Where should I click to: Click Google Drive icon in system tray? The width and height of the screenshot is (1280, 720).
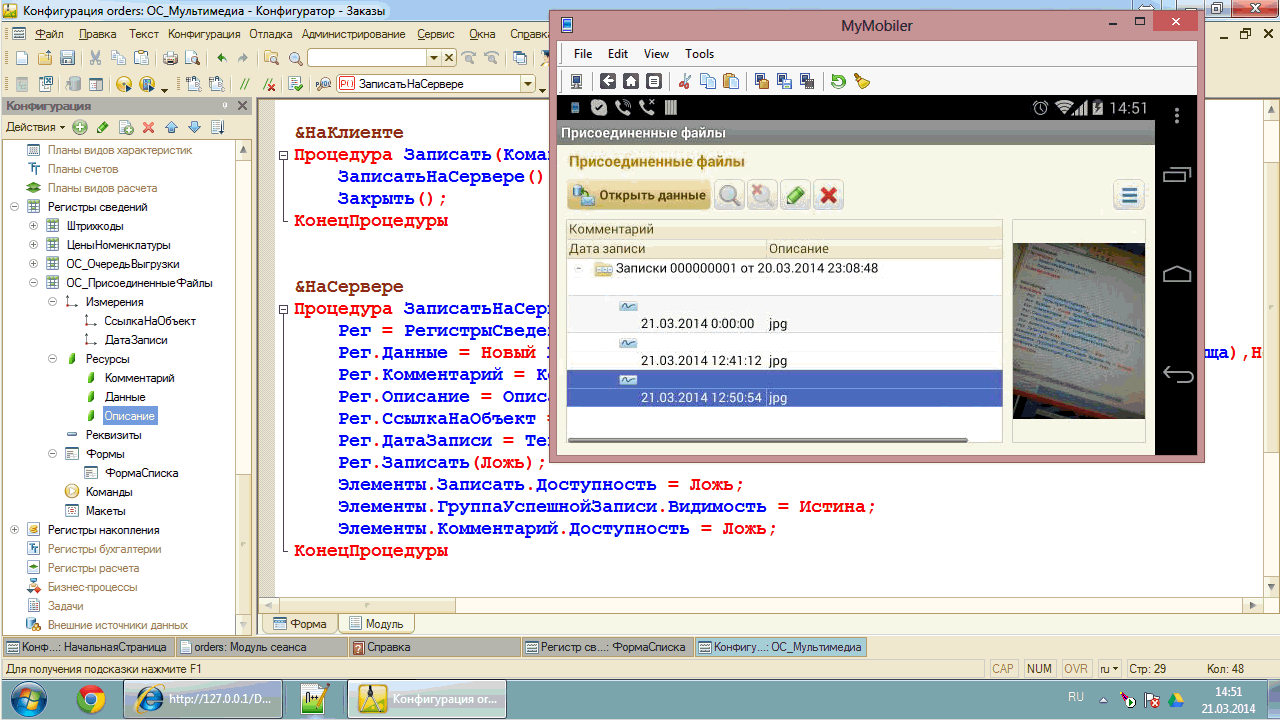pos(1177,699)
